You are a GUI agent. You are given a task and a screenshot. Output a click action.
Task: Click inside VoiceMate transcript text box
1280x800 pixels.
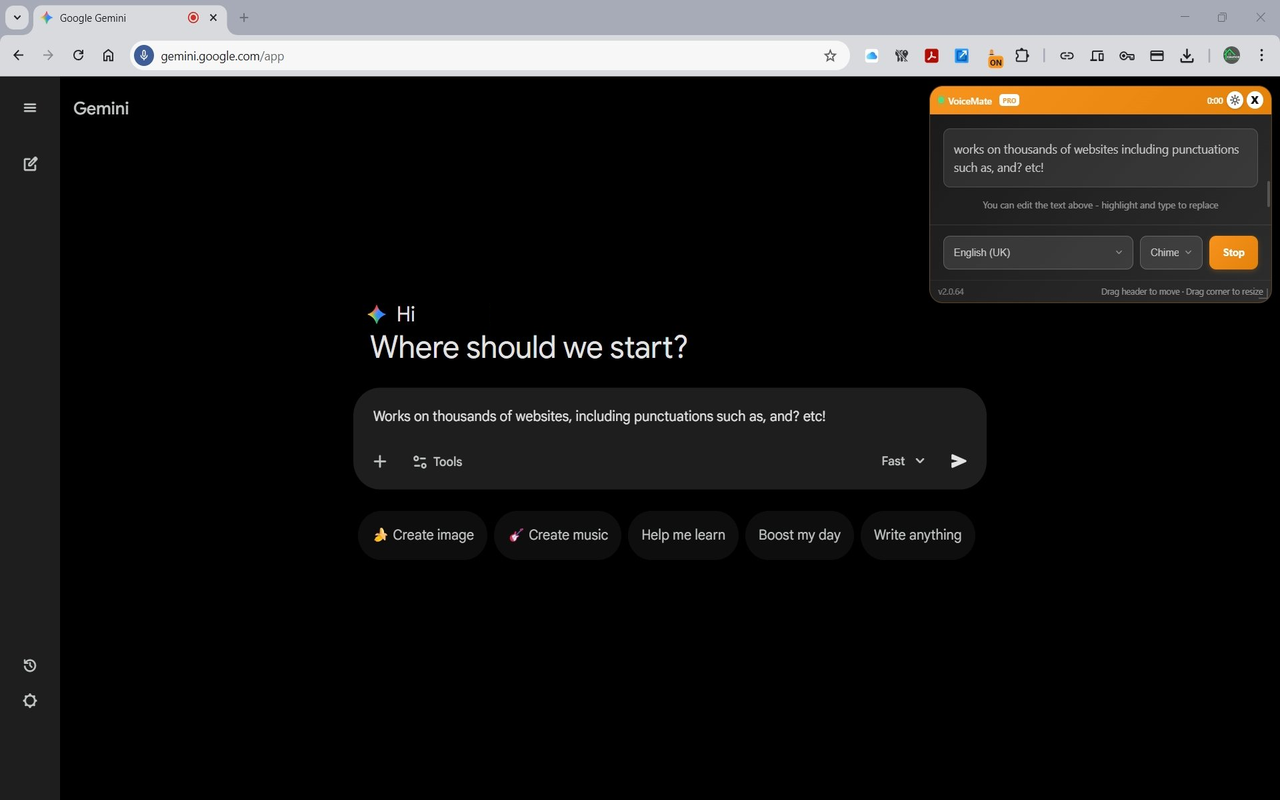click(x=1100, y=158)
